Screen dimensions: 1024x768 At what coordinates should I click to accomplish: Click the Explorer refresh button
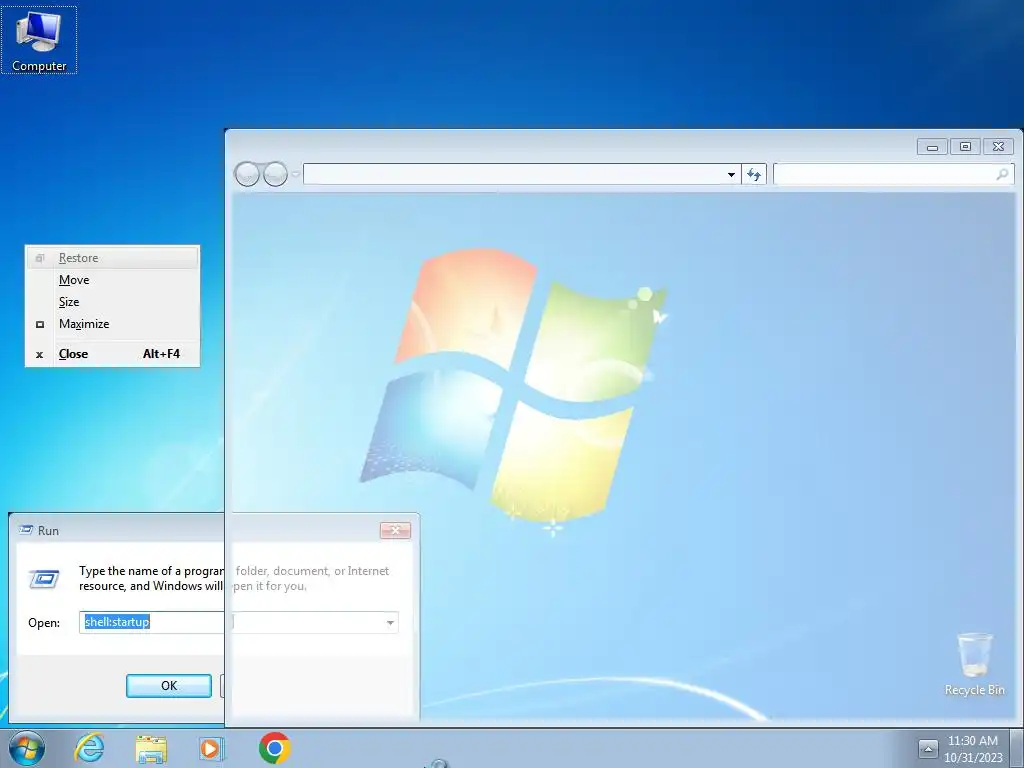754,175
